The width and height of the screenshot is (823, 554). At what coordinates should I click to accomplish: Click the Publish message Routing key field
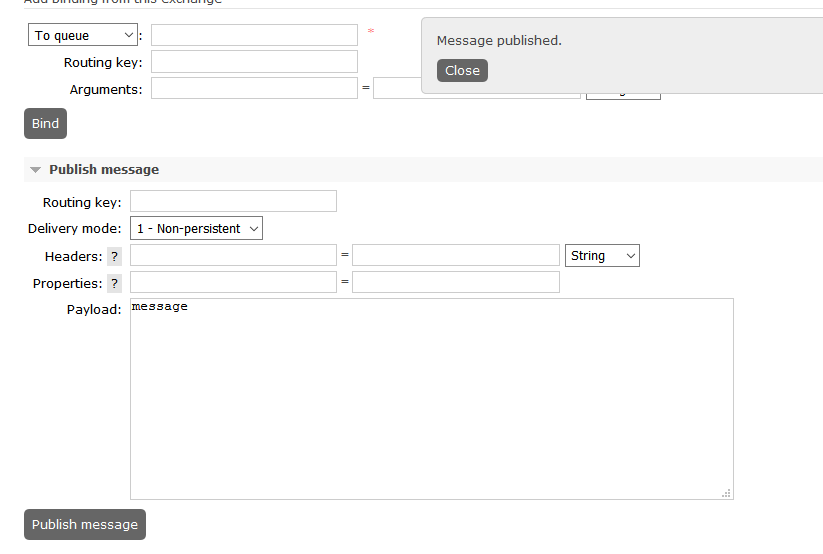click(234, 201)
